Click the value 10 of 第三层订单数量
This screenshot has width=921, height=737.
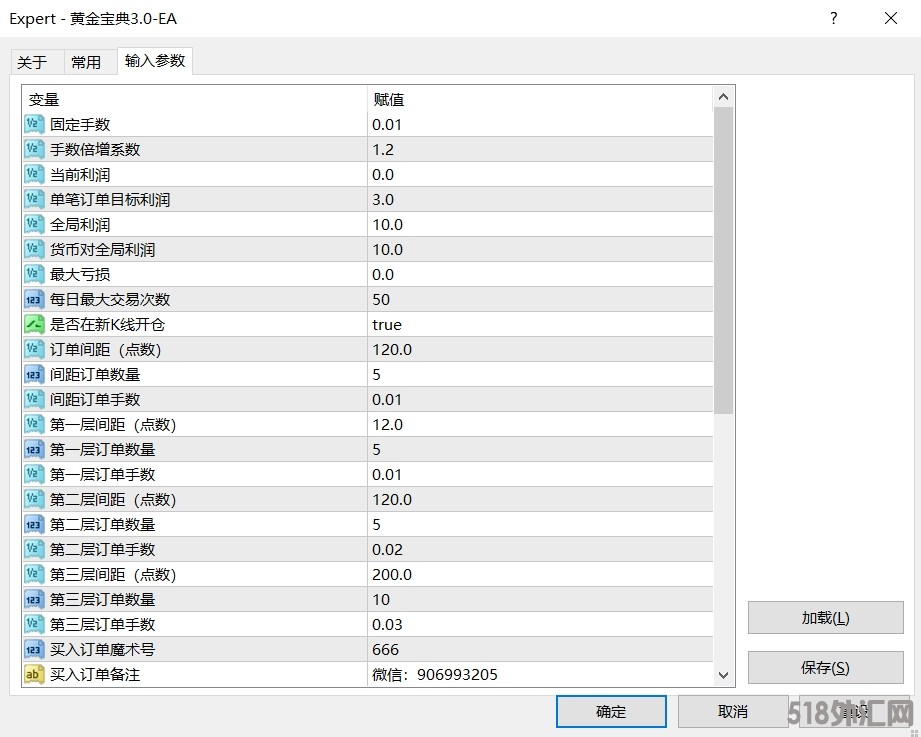540,600
